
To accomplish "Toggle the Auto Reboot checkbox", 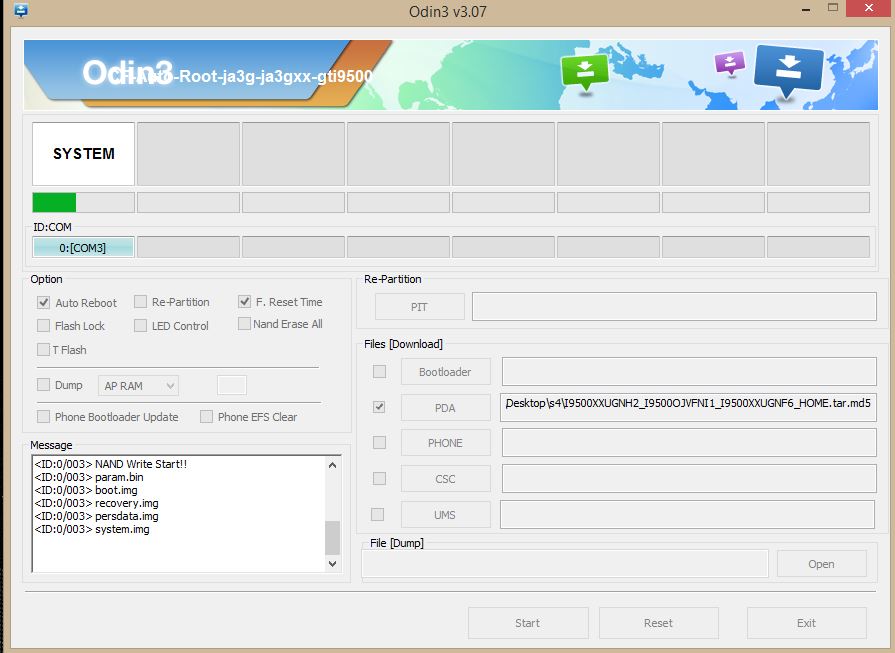I will tap(43, 303).
